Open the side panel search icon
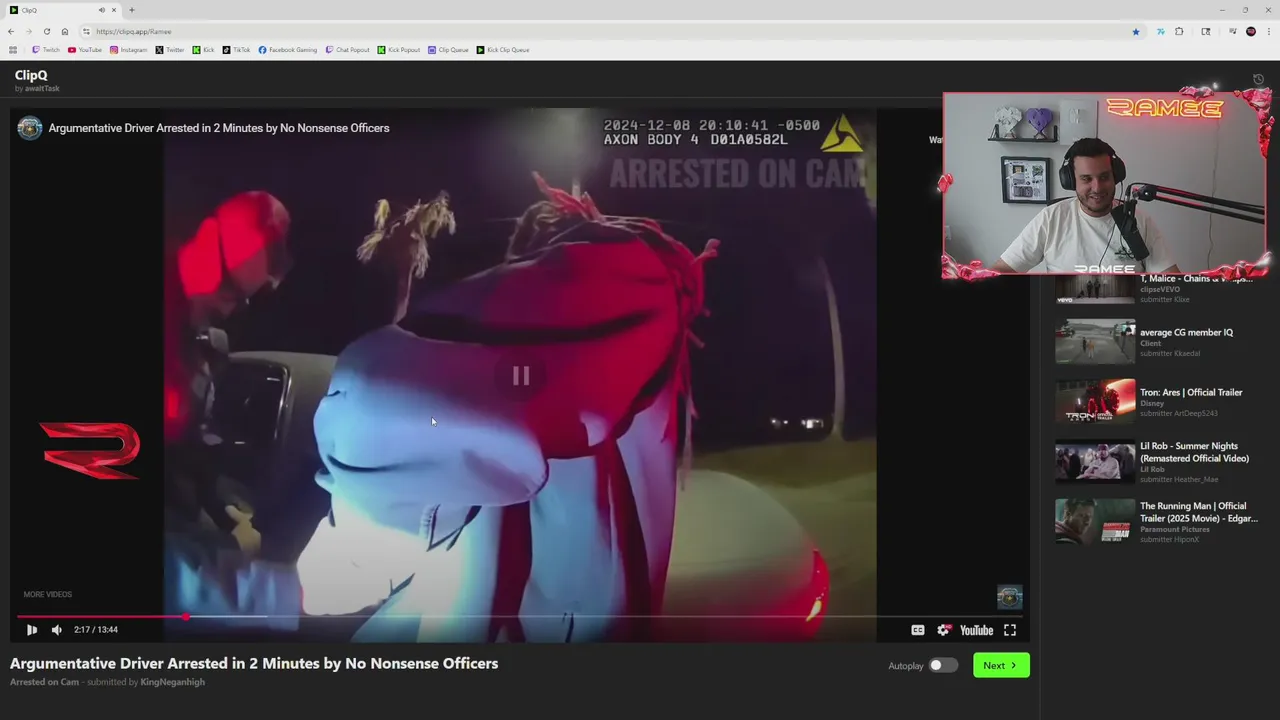 point(1206,31)
